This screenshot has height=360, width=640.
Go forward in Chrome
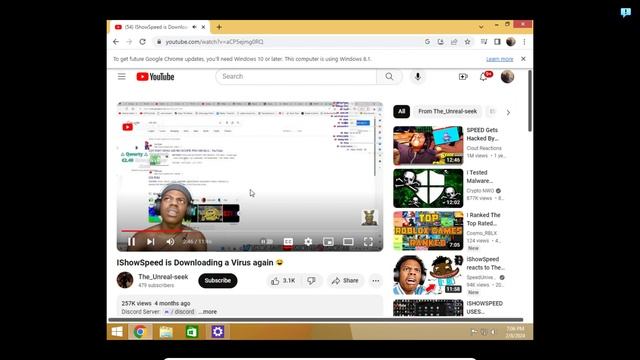pos(129,42)
